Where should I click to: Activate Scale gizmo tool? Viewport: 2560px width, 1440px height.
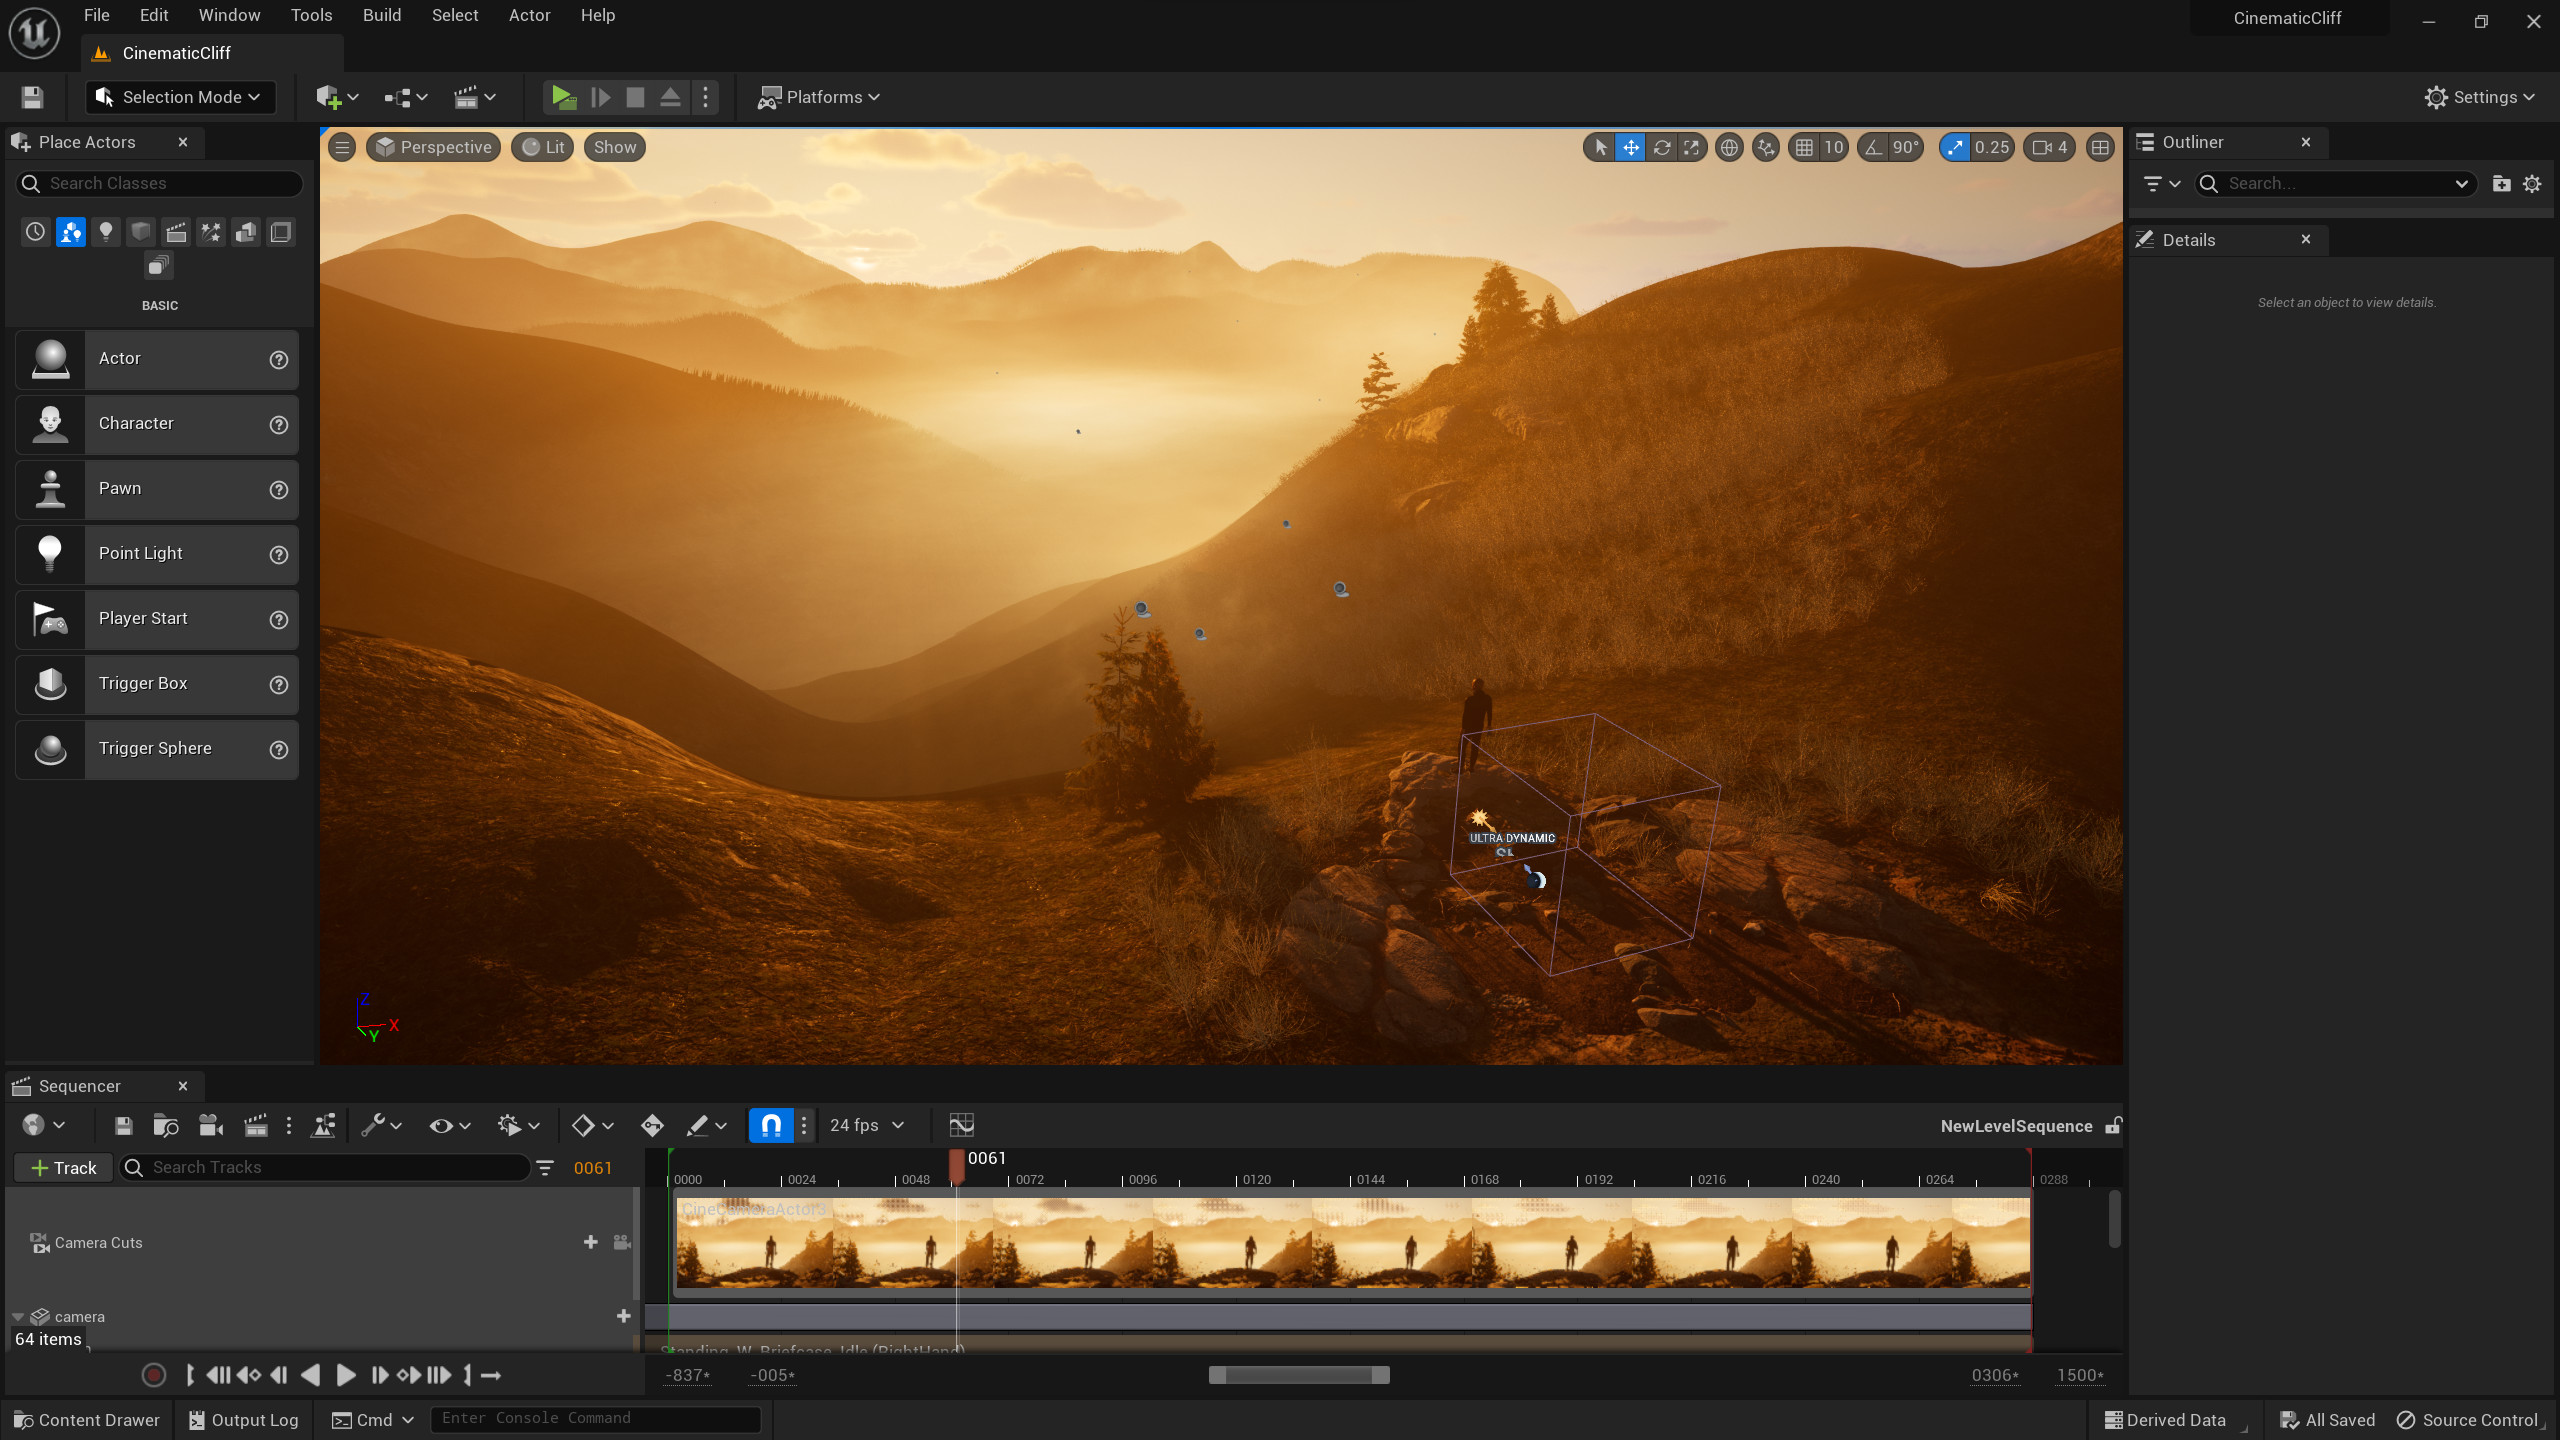pos(1691,147)
